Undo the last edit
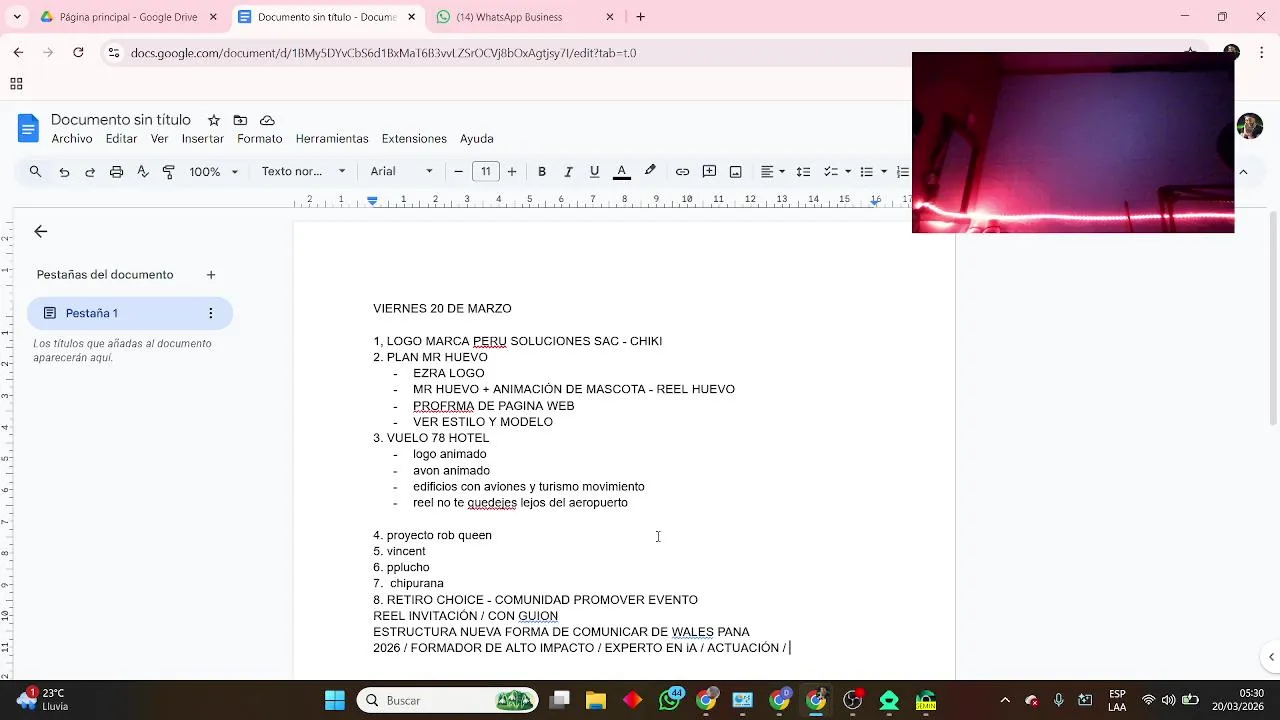This screenshot has height=720, width=1280. click(x=64, y=172)
